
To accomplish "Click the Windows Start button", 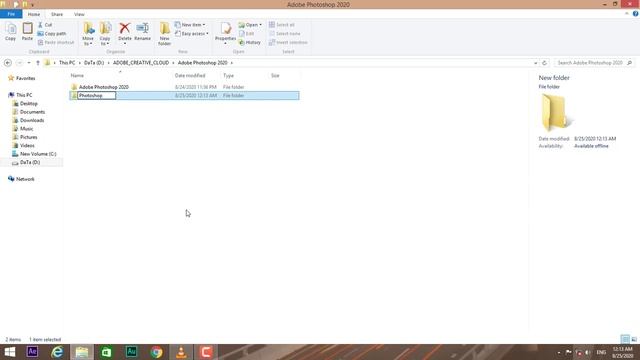I will pos(9,352).
